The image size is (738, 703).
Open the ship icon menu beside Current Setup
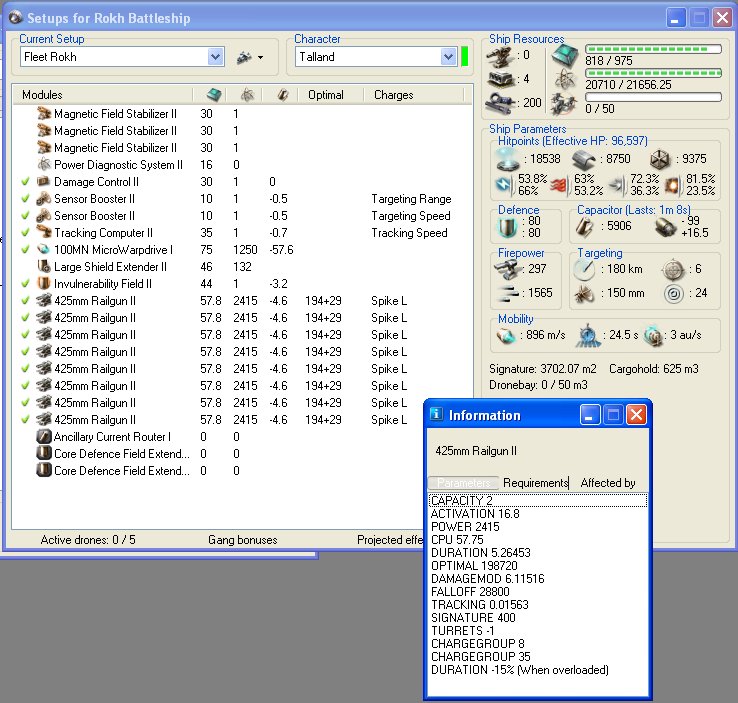tap(249, 57)
